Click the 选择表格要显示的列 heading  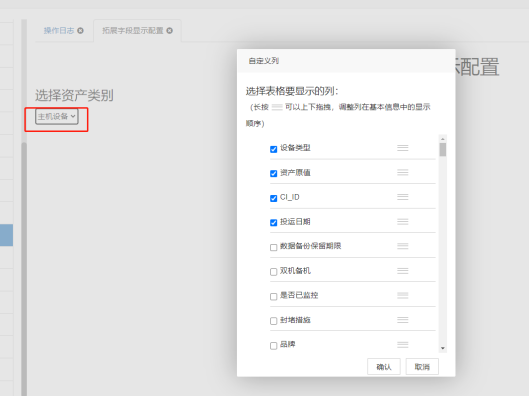[x=292, y=91]
